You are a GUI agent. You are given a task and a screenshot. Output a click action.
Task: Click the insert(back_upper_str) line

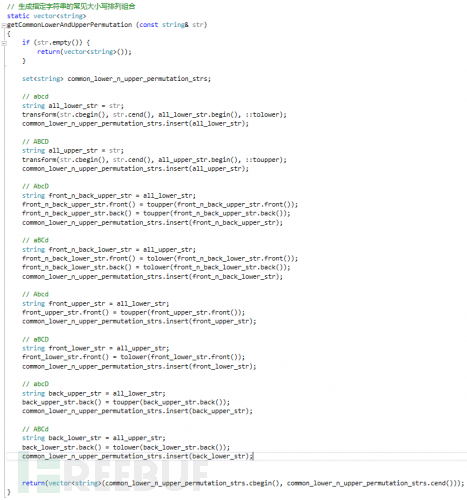137,411
